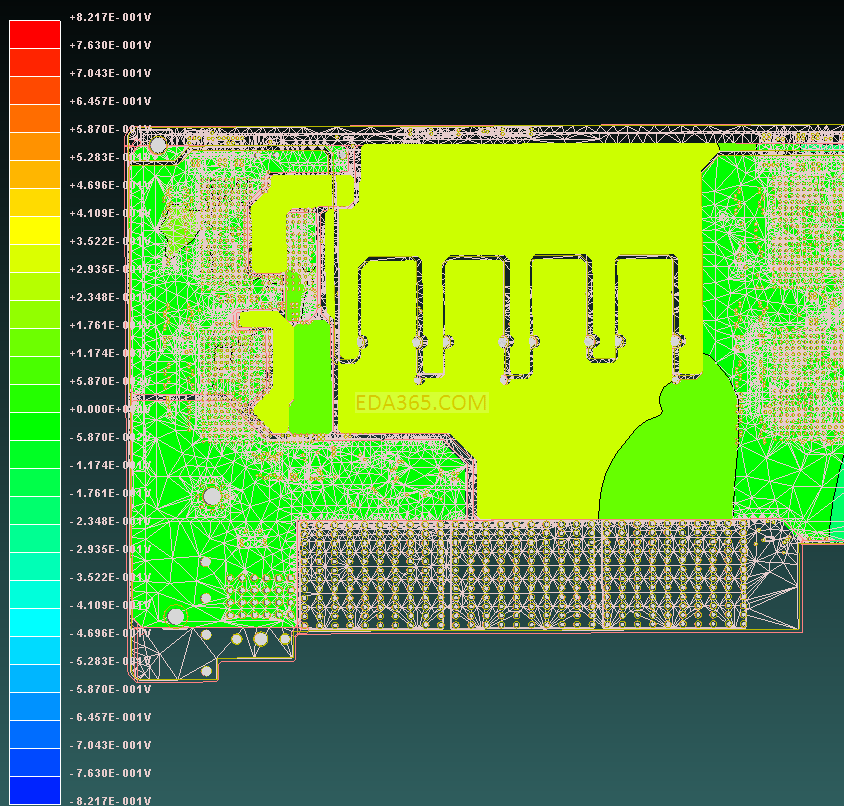This screenshot has width=844, height=806.
Task: Select the -7.630E-001V legend value
Action: click(x=110, y=773)
